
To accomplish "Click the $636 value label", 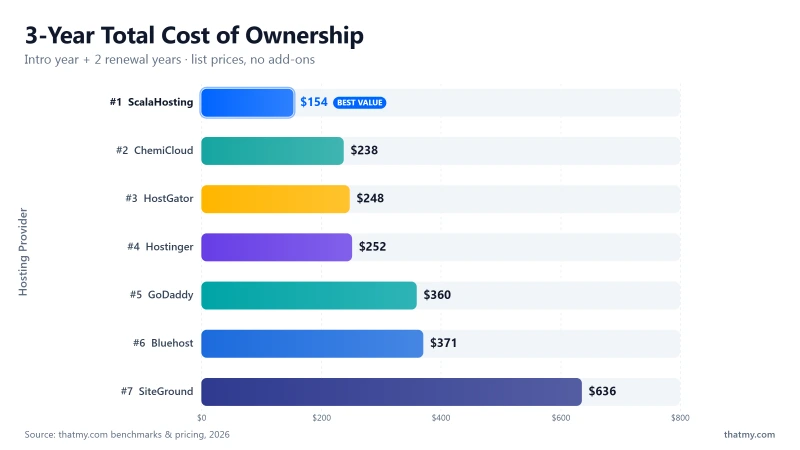I will 603,391.
